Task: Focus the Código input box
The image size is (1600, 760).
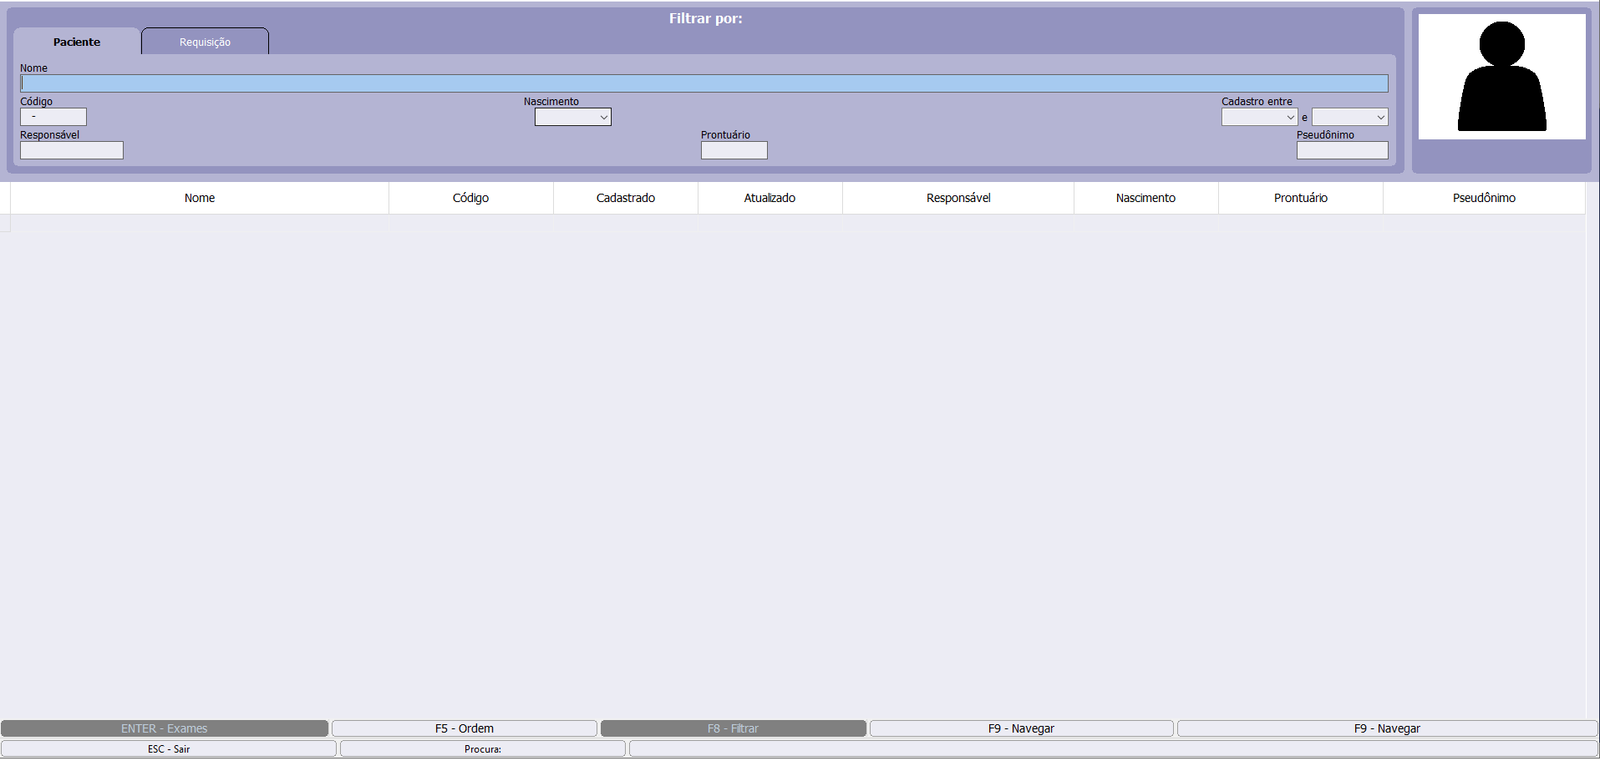Action: pyautogui.click(x=53, y=117)
